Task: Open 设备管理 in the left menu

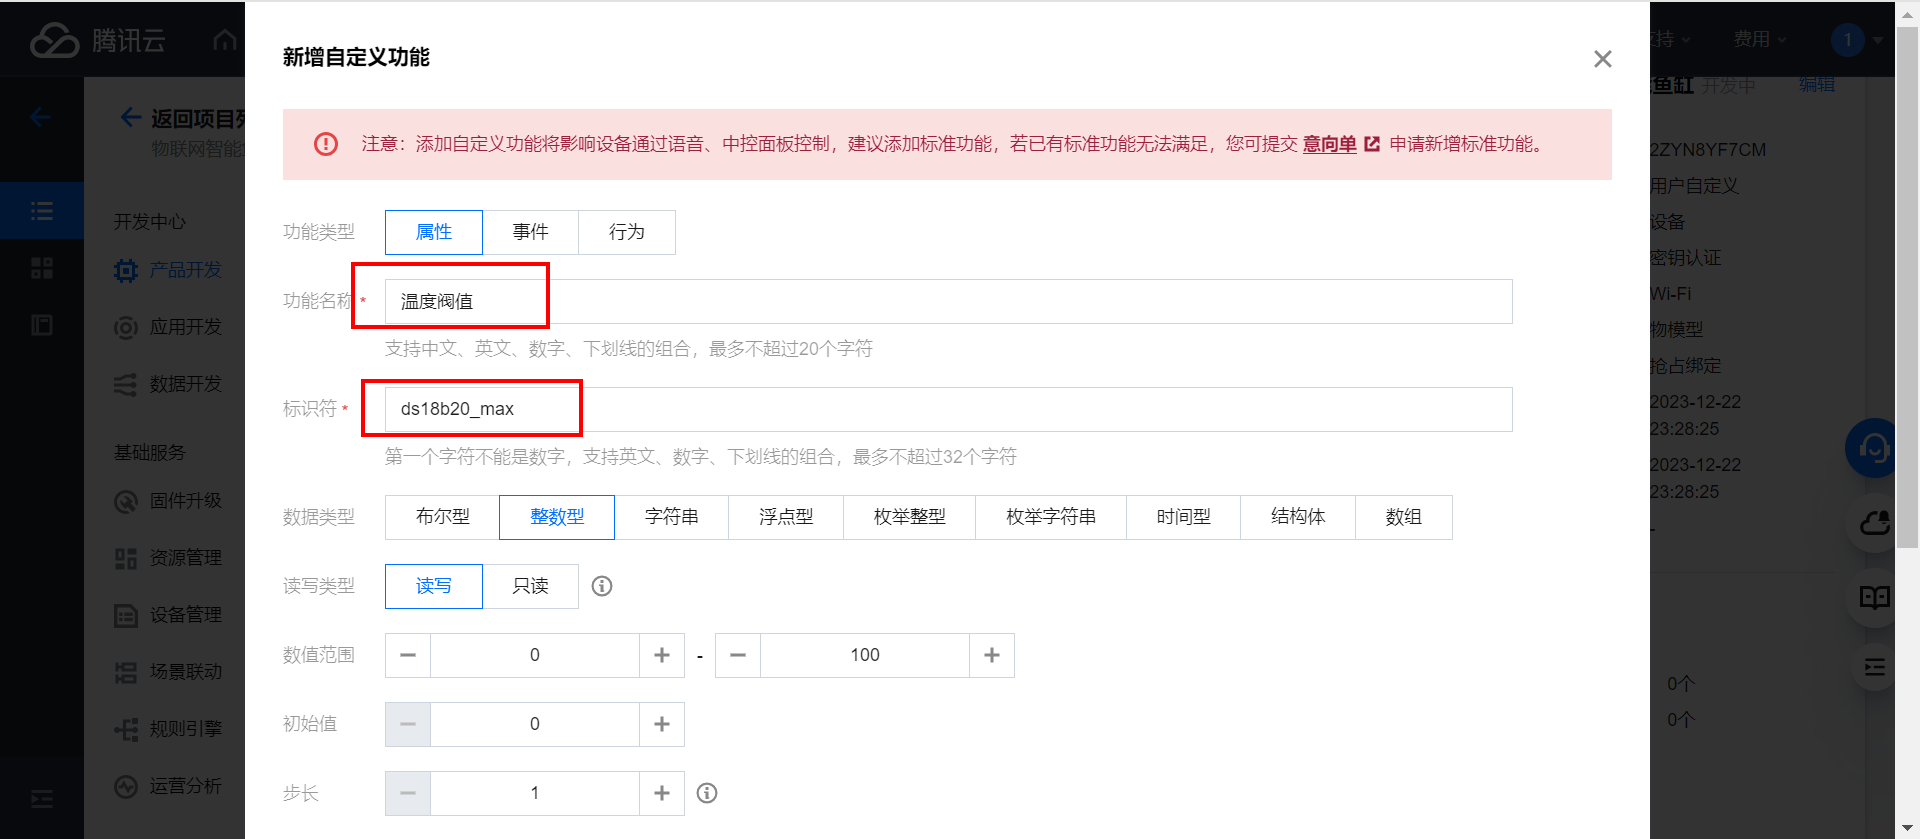Action: point(185,615)
